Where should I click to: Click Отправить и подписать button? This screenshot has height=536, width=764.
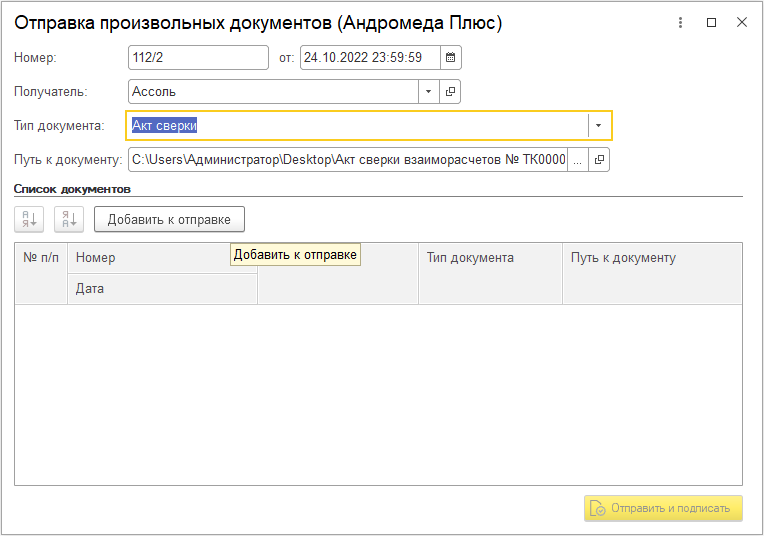coord(663,508)
